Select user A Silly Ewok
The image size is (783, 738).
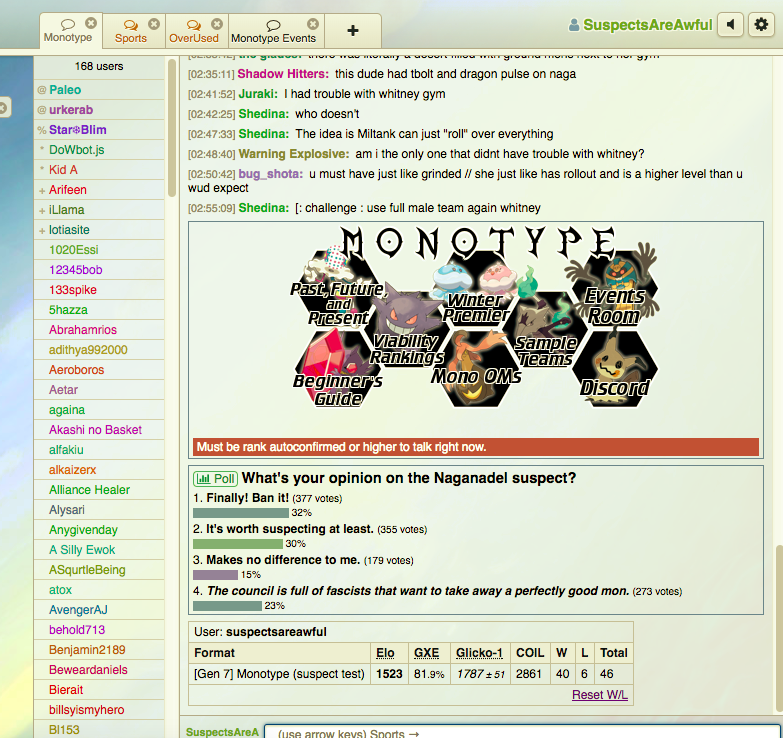tap(99, 550)
